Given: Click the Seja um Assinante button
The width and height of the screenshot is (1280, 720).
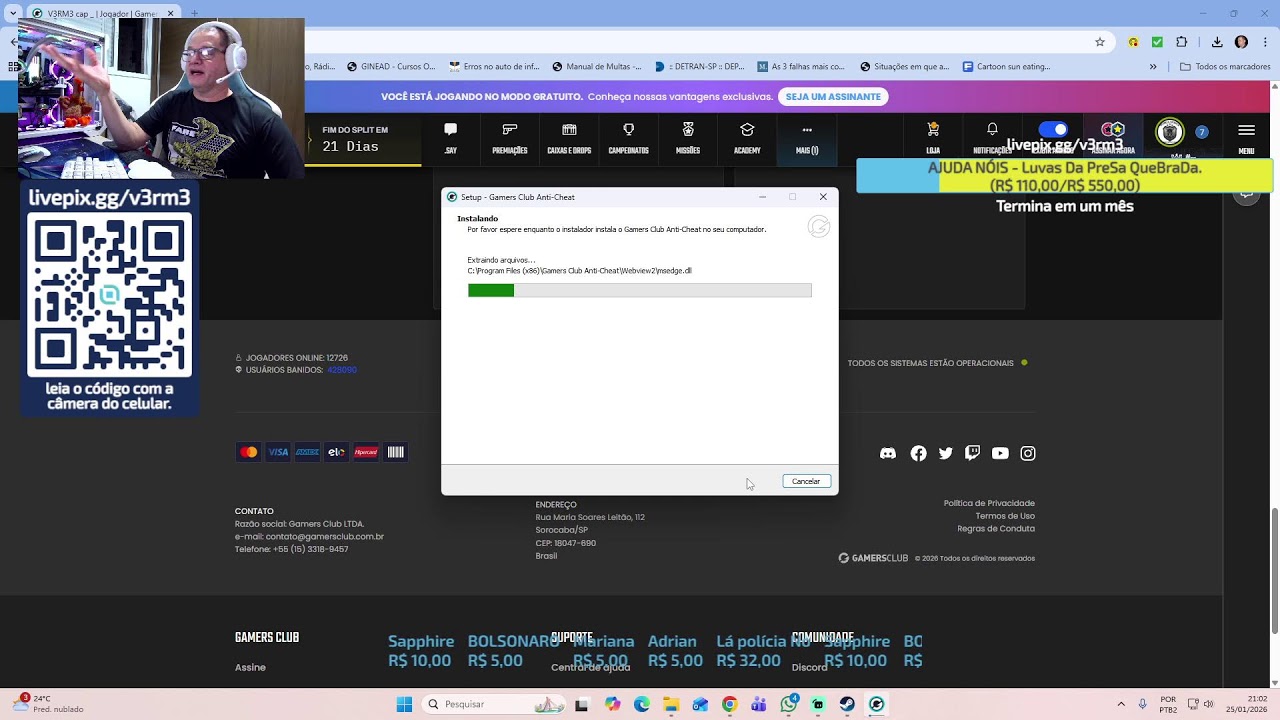Looking at the screenshot, I should pos(833,97).
